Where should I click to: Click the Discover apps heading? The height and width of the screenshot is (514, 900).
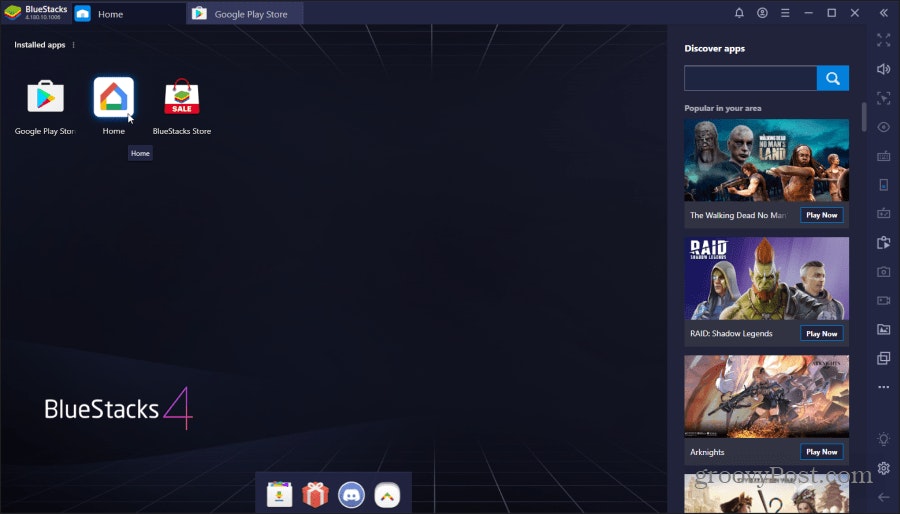coord(715,48)
